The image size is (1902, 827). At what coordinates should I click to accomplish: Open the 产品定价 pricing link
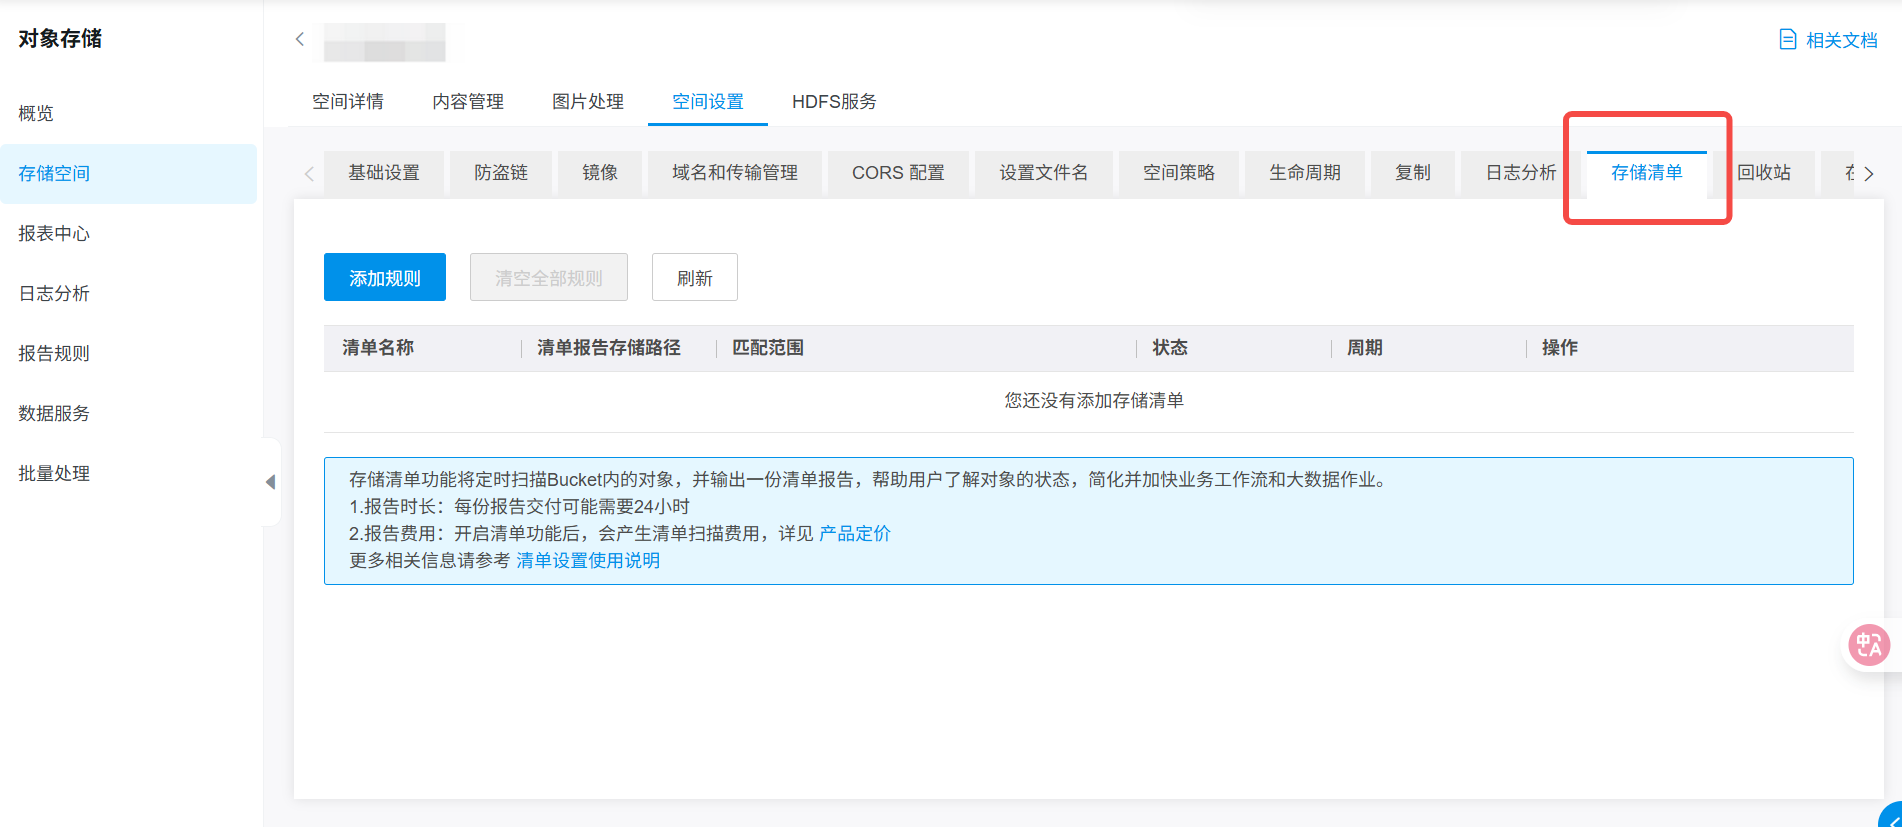tap(854, 533)
